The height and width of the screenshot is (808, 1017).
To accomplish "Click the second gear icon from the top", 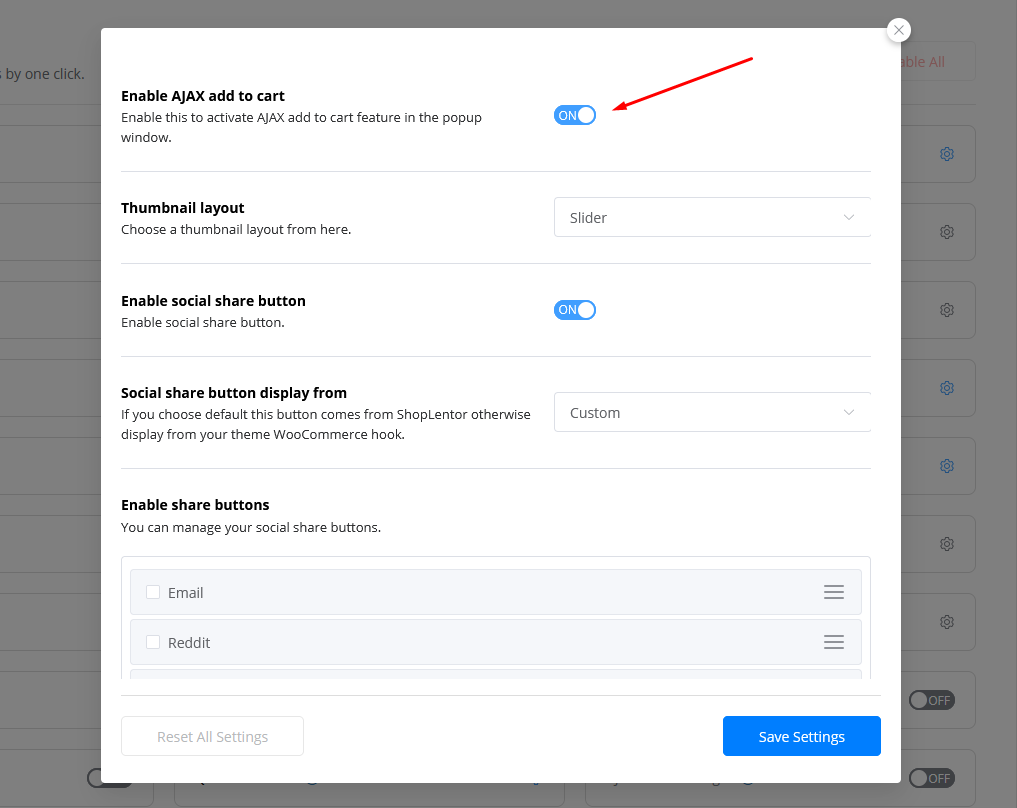I will pyautogui.click(x=946, y=232).
